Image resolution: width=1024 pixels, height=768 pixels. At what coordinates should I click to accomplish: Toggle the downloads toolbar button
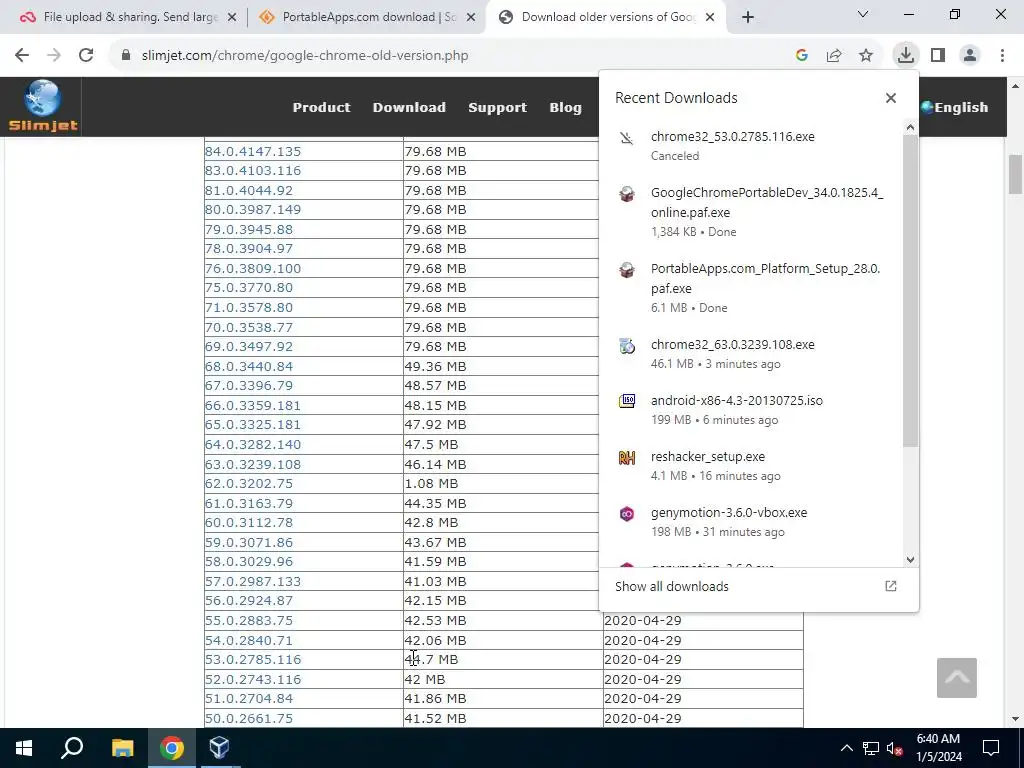click(905, 56)
